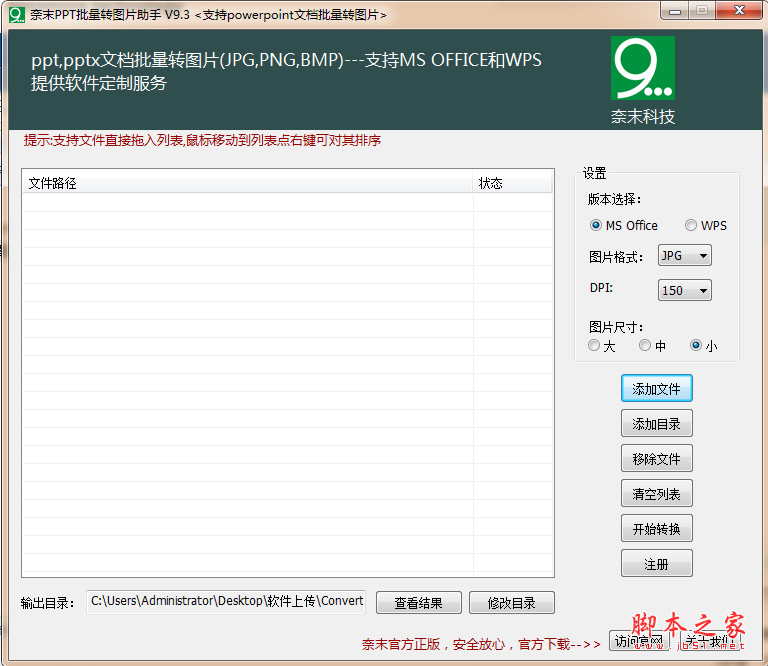
Task: Click the green 9 logo in the banner
Action: [643, 68]
